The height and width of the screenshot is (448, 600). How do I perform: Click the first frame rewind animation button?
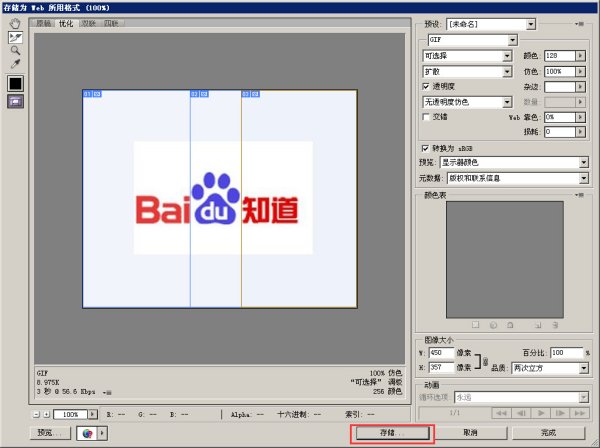[x=501, y=413]
